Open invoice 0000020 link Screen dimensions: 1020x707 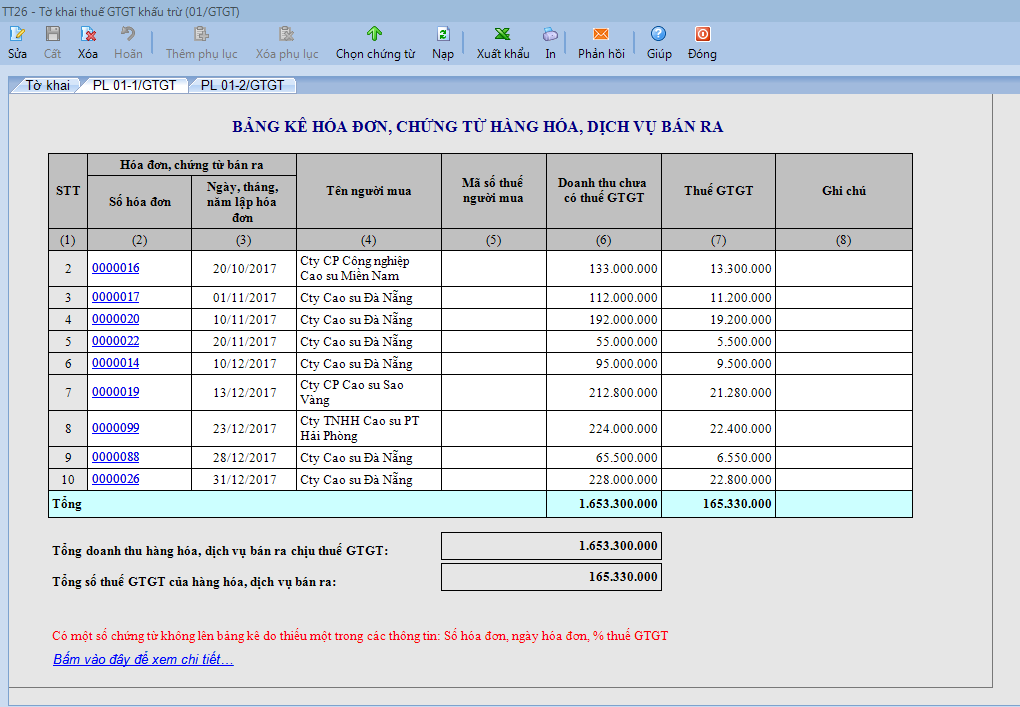116,319
